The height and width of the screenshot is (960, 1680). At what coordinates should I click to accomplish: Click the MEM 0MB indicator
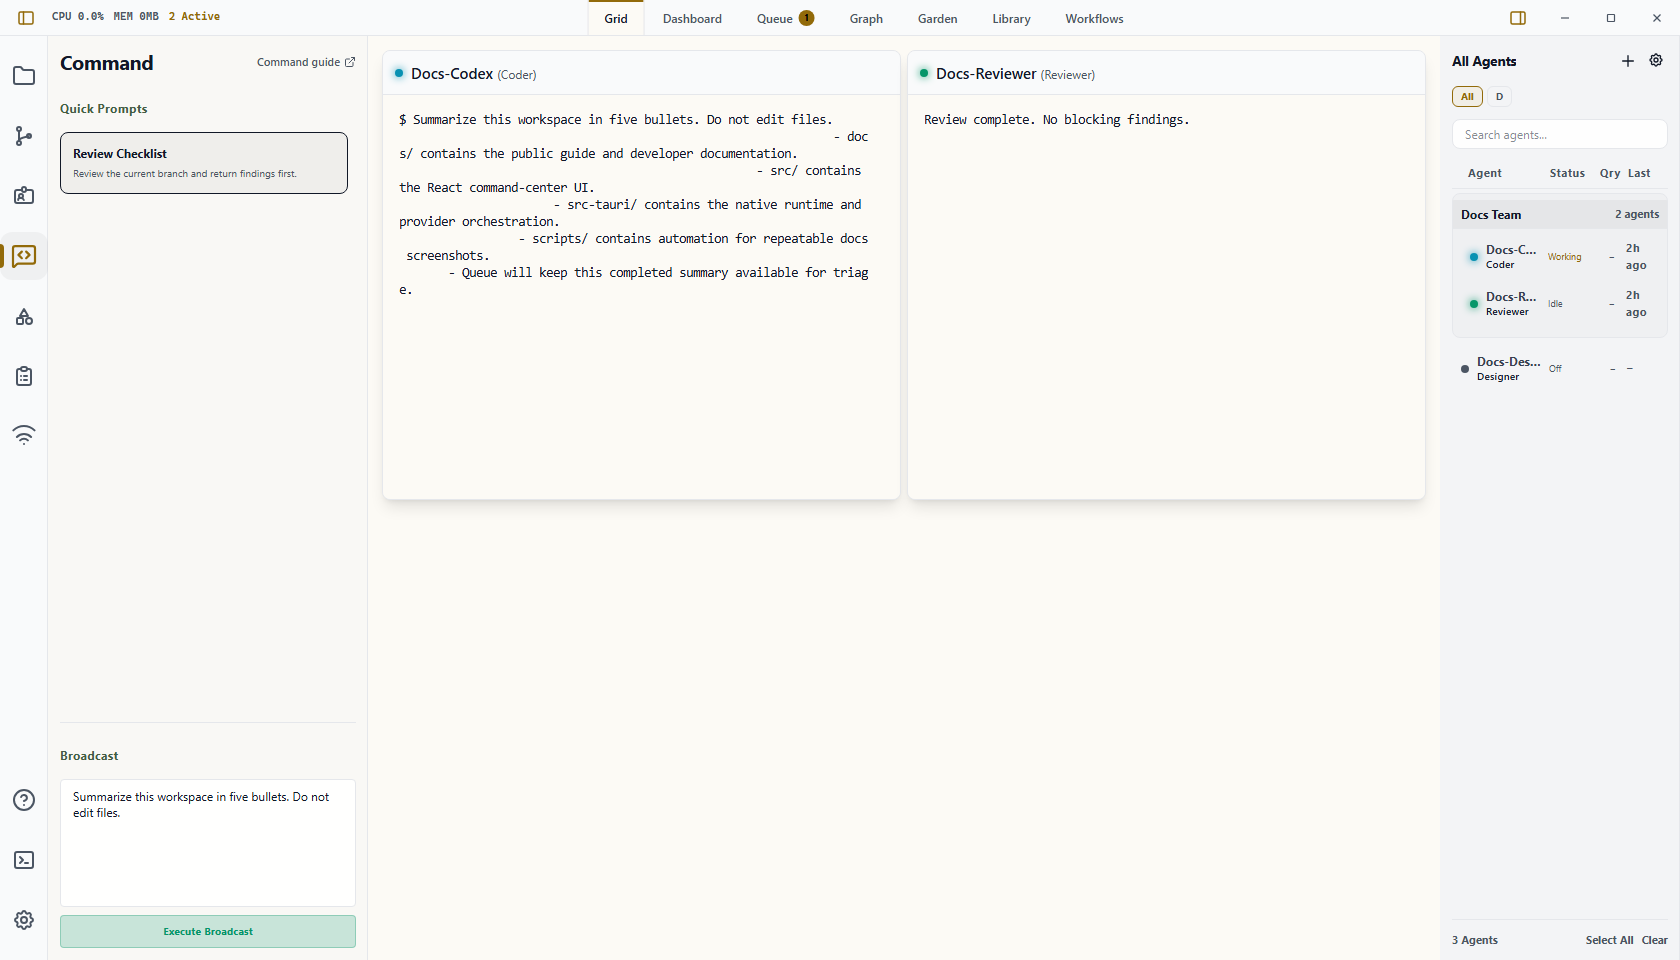[x=136, y=16]
